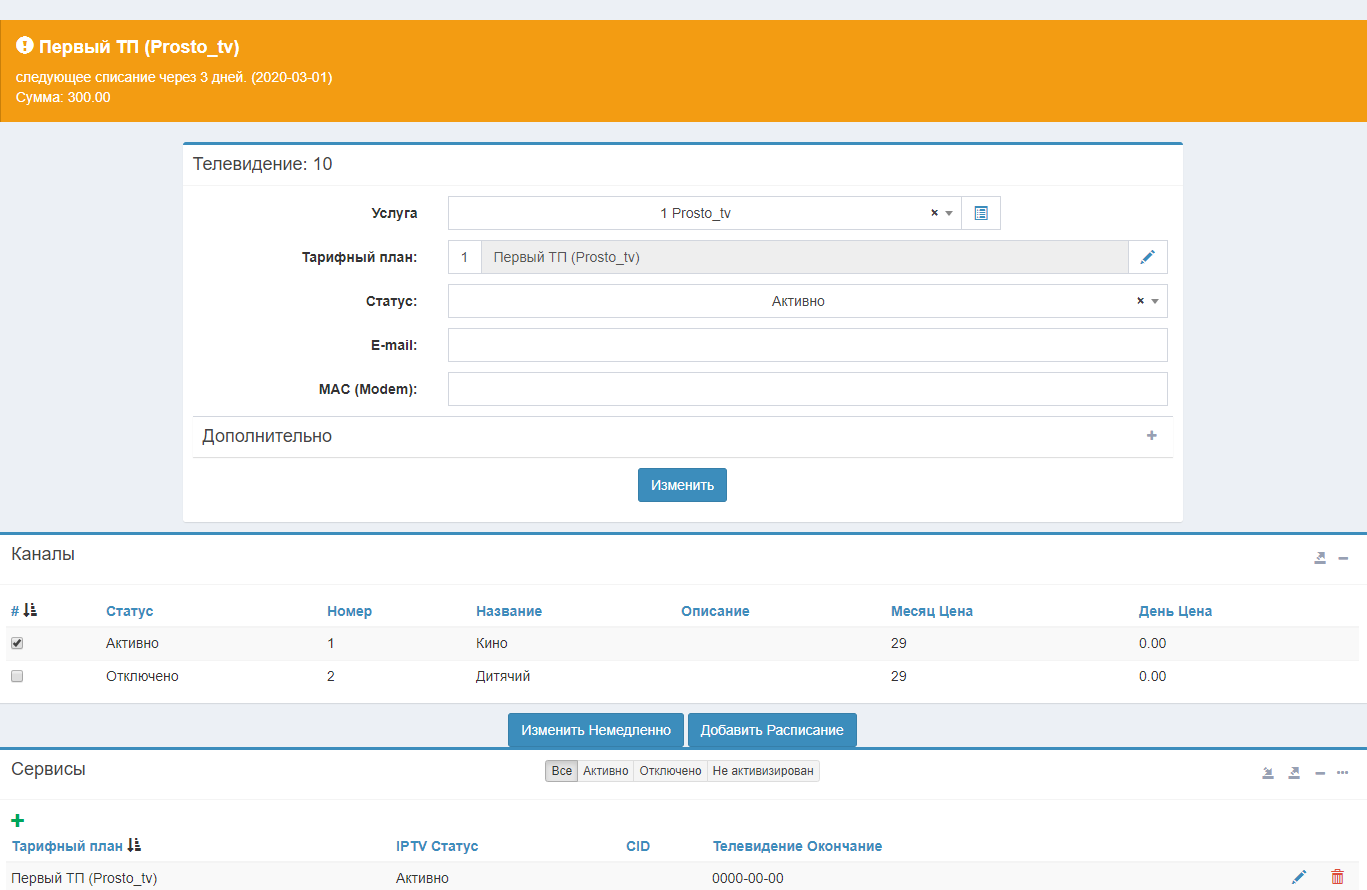Open the service list icon beside Услуга
This screenshot has width=1367, height=890.
tap(980, 213)
